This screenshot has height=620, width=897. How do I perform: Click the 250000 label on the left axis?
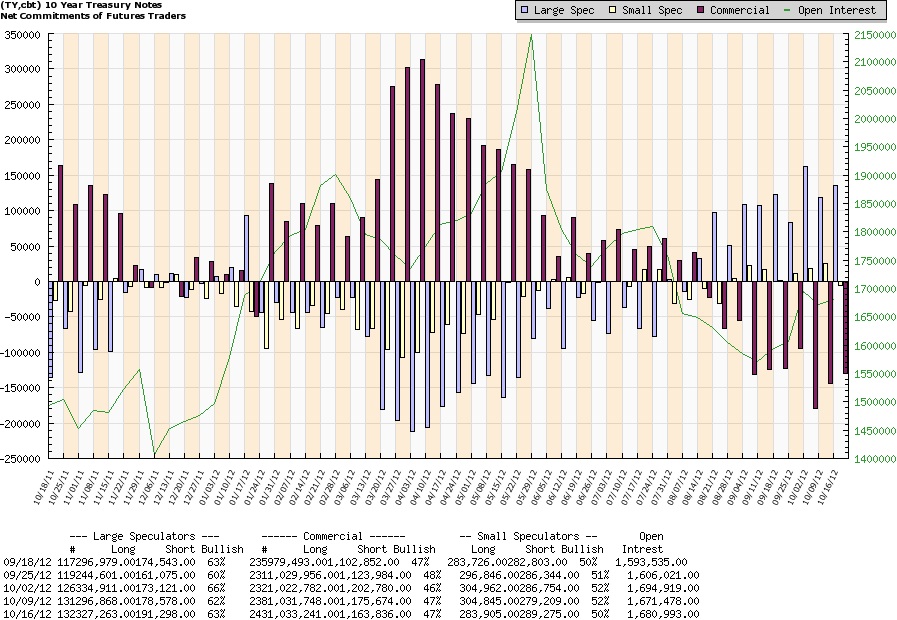coord(22,105)
